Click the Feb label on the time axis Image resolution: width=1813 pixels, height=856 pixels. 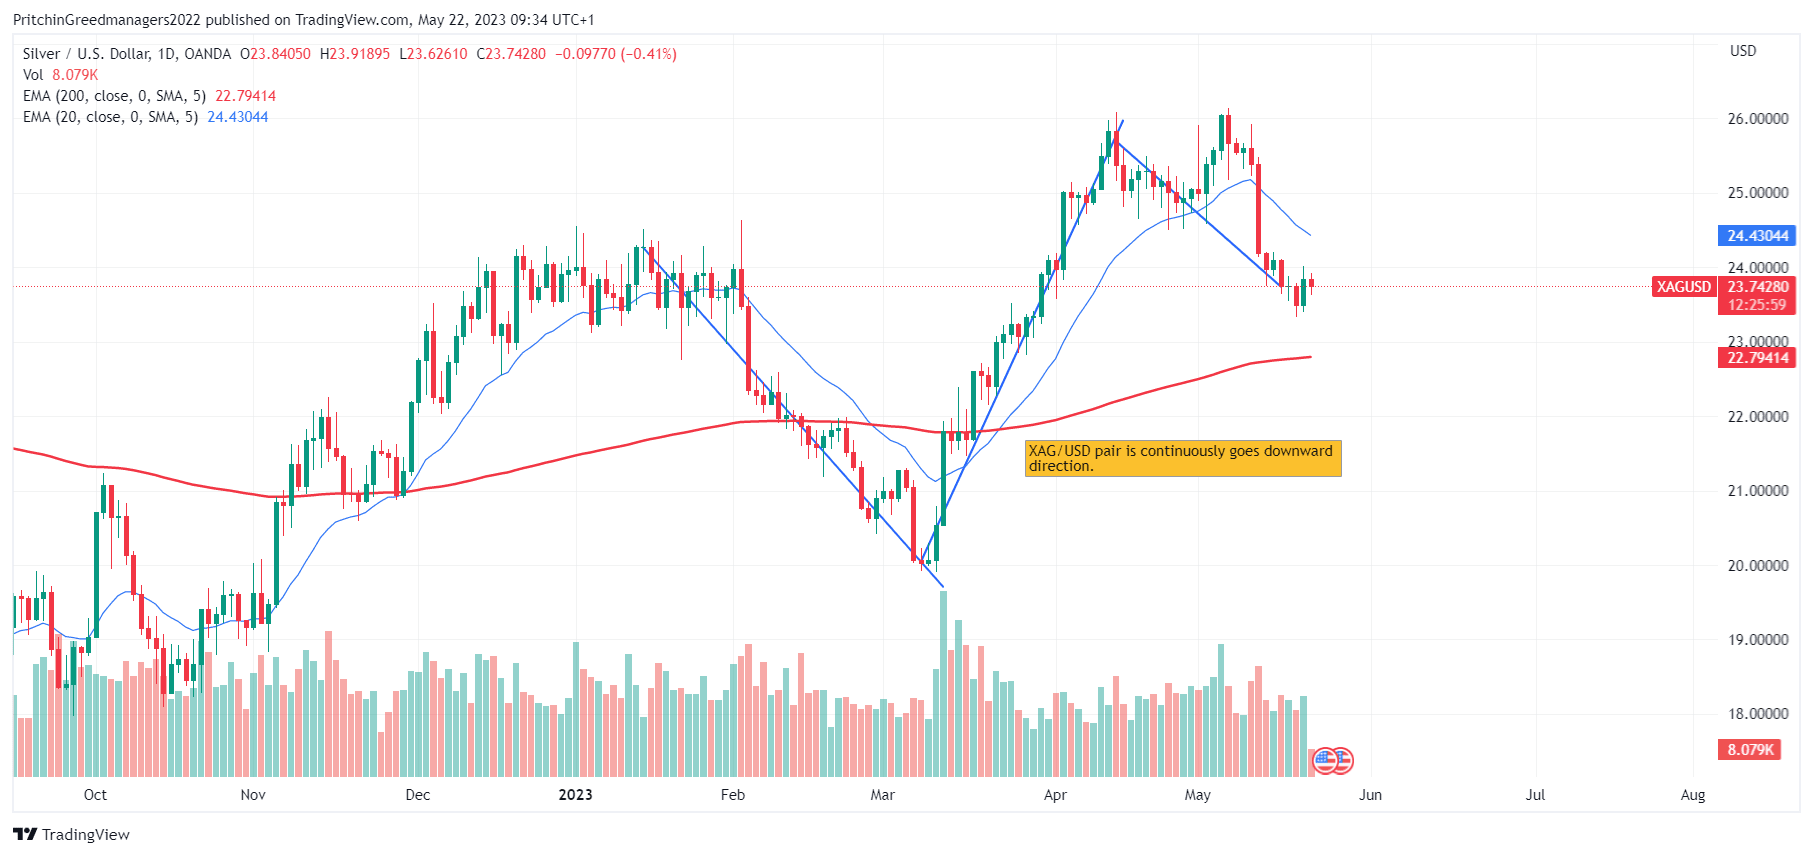tap(733, 795)
